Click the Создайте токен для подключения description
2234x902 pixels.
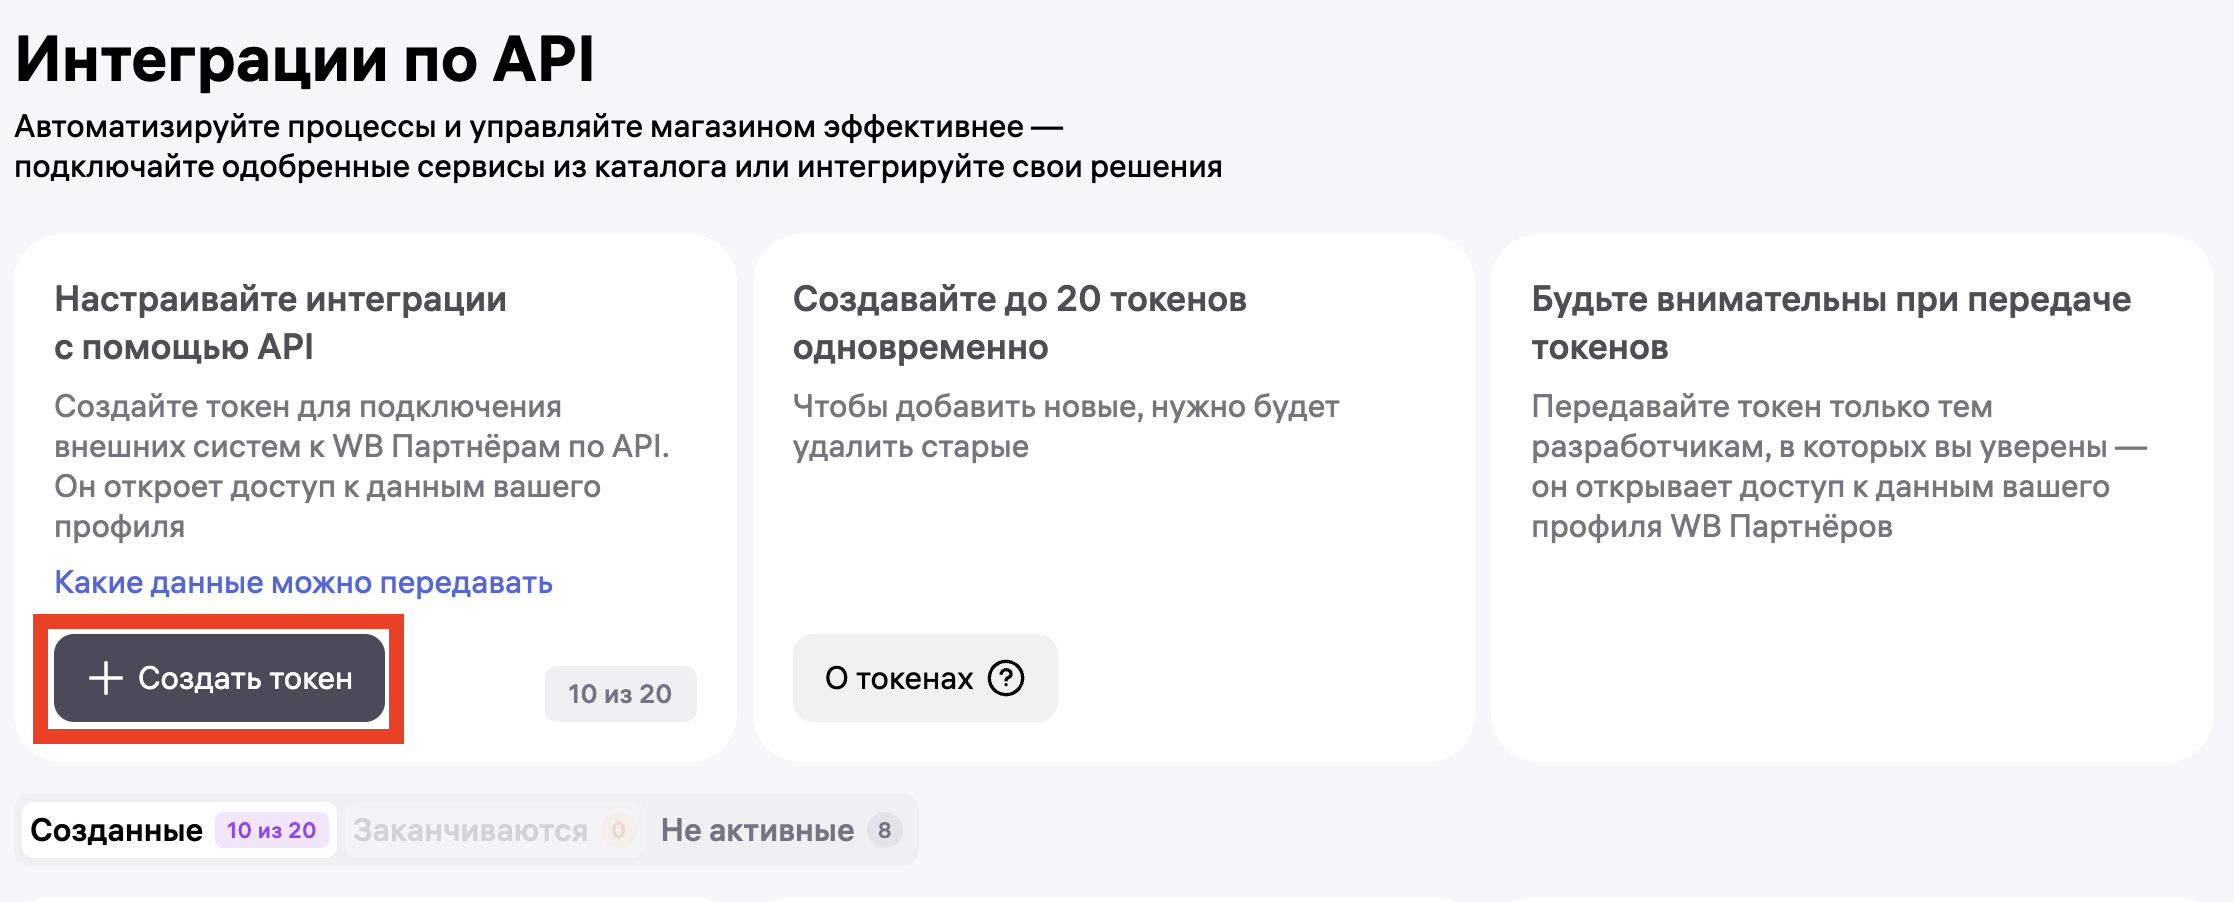tap(360, 466)
